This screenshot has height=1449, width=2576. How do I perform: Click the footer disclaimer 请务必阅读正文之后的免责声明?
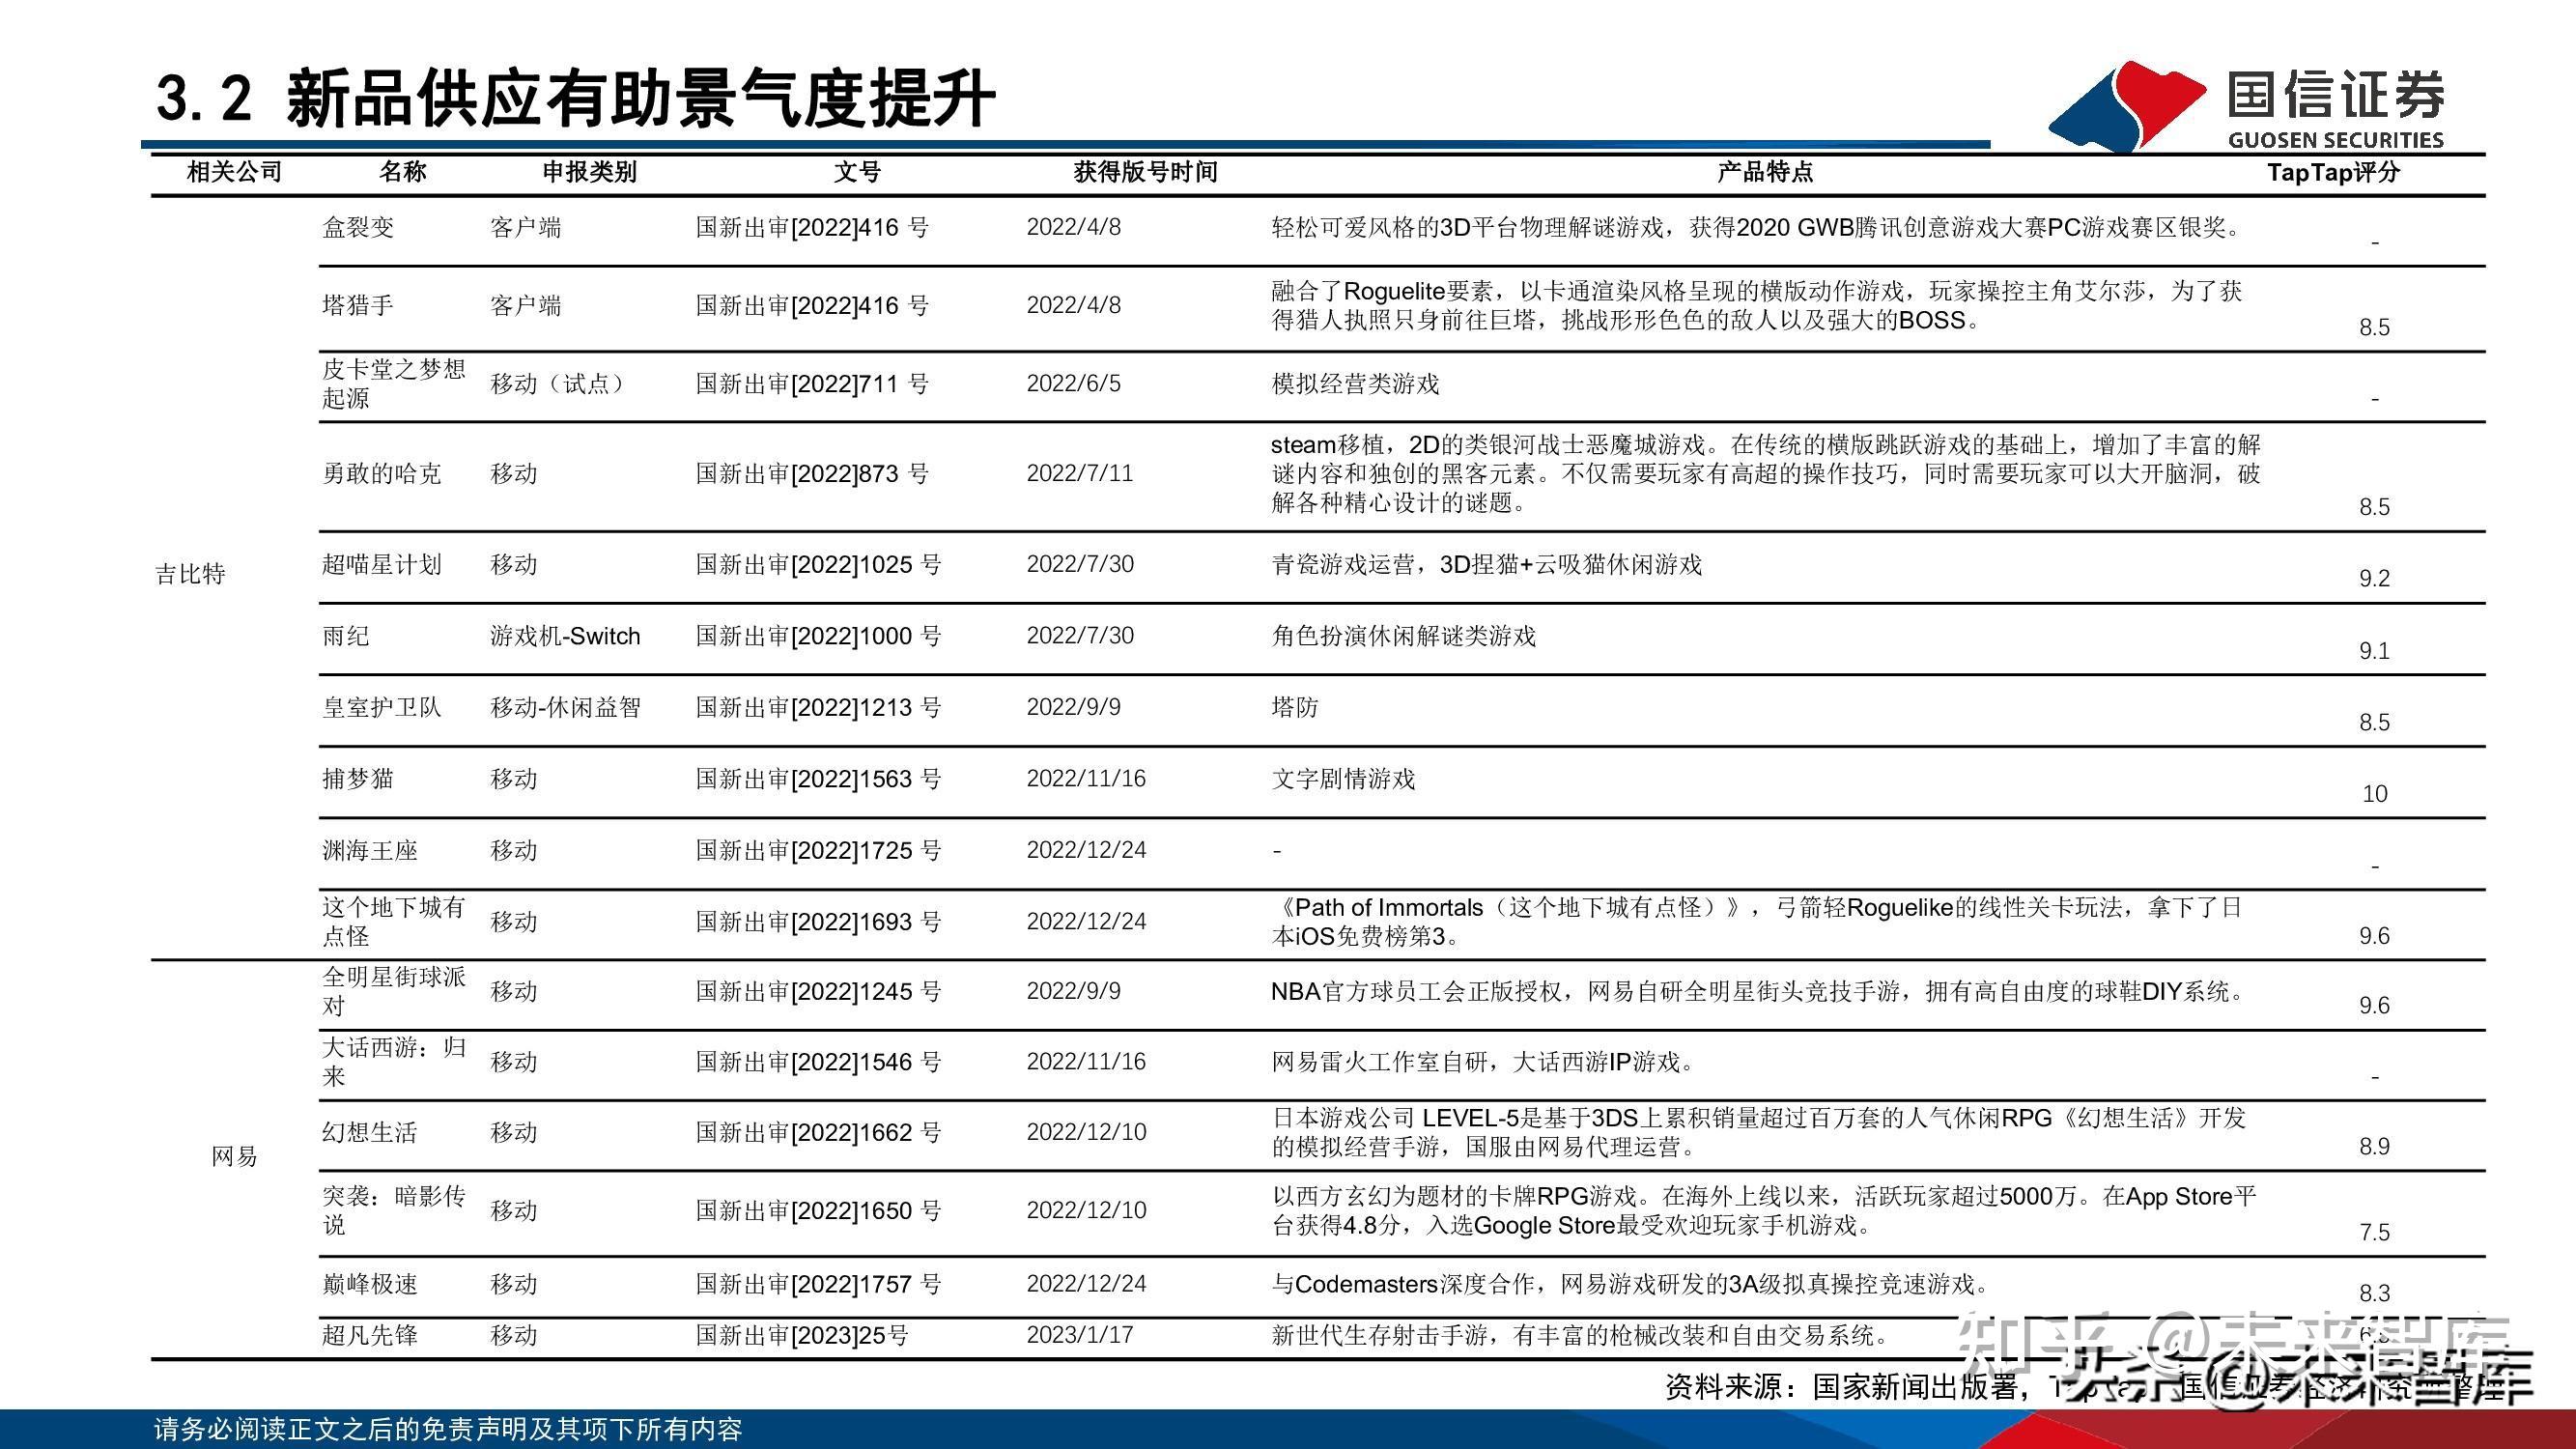pos(448,1429)
